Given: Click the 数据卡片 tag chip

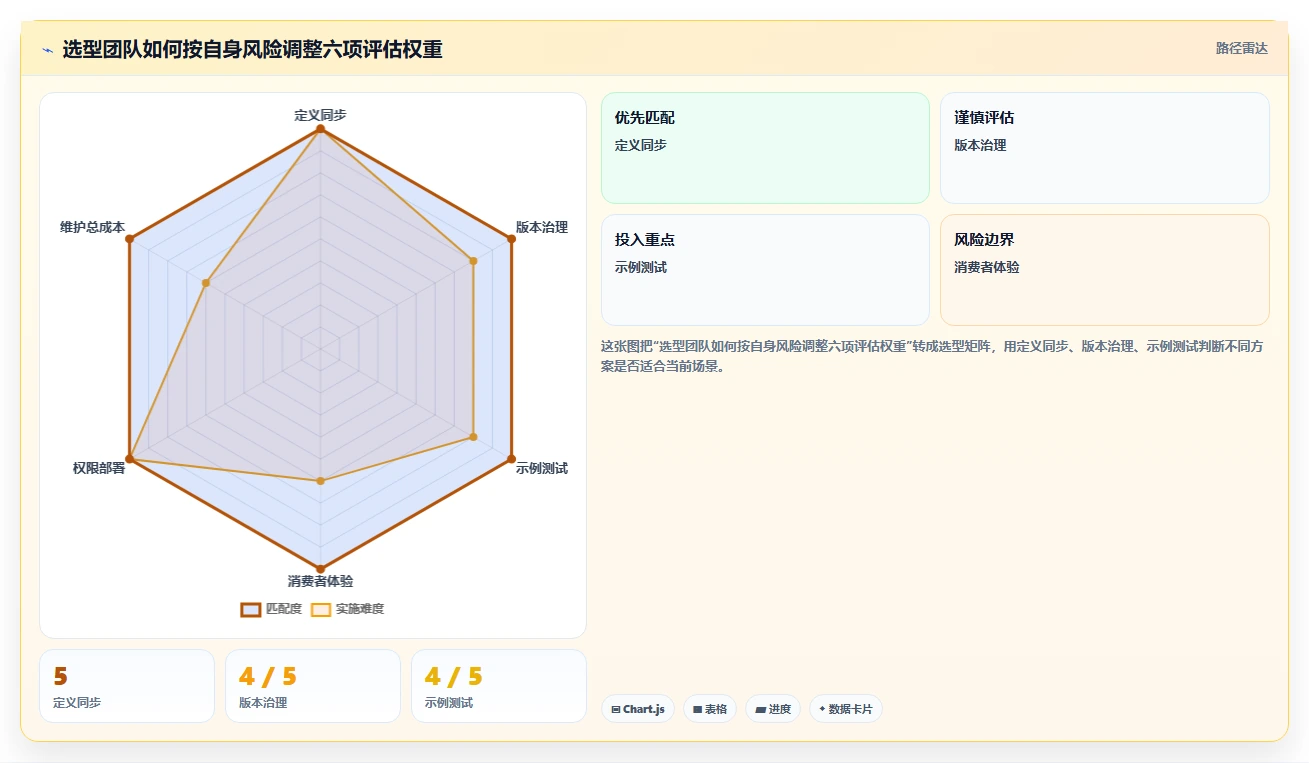Looking at the screenshot, I should click(x=846, y=709).
